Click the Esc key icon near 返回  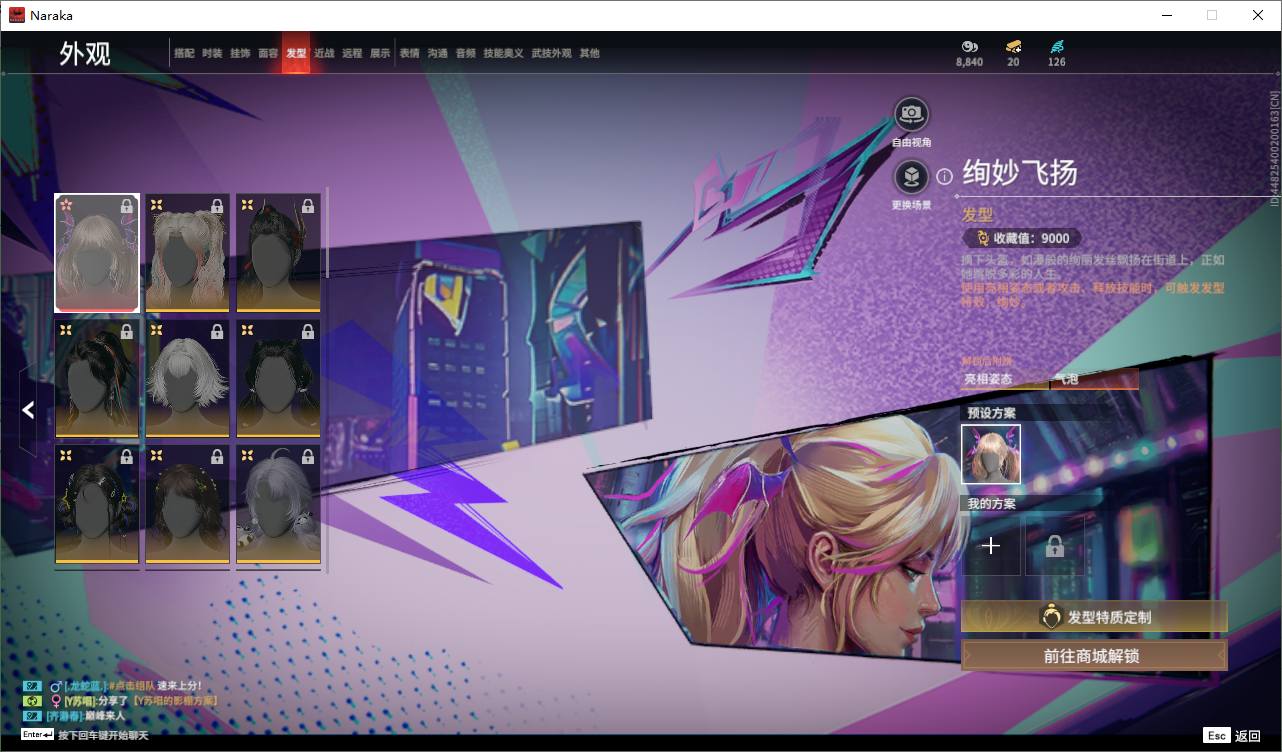(x=1216, y=736)
